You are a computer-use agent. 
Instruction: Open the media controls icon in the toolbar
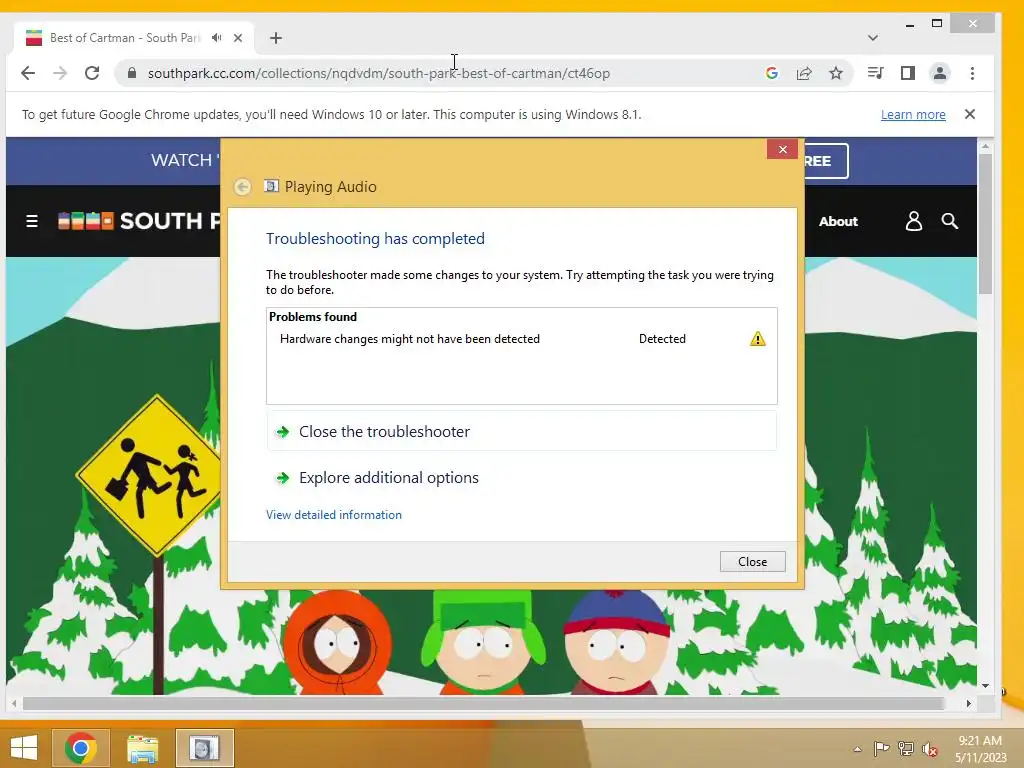875,73
